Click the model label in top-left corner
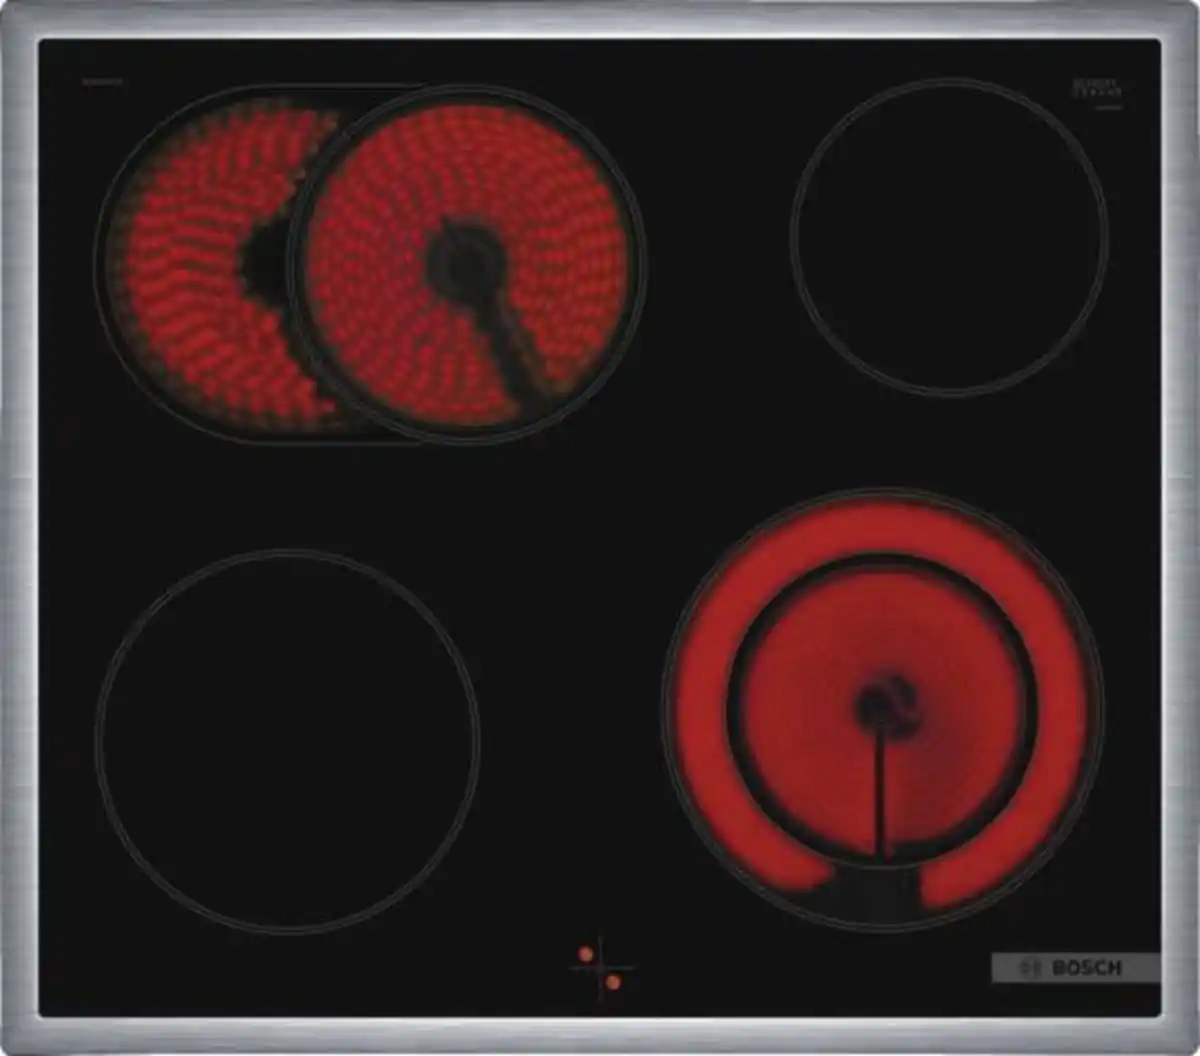 click(x=102, y=80)
